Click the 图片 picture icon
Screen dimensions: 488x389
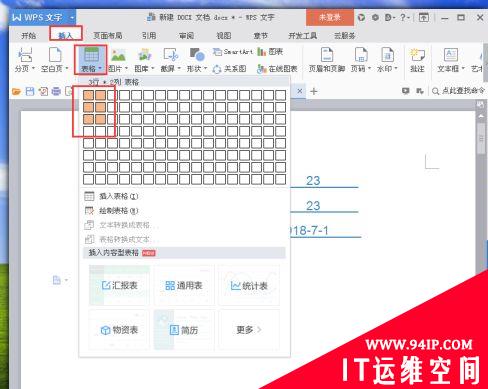coord(118,55)
